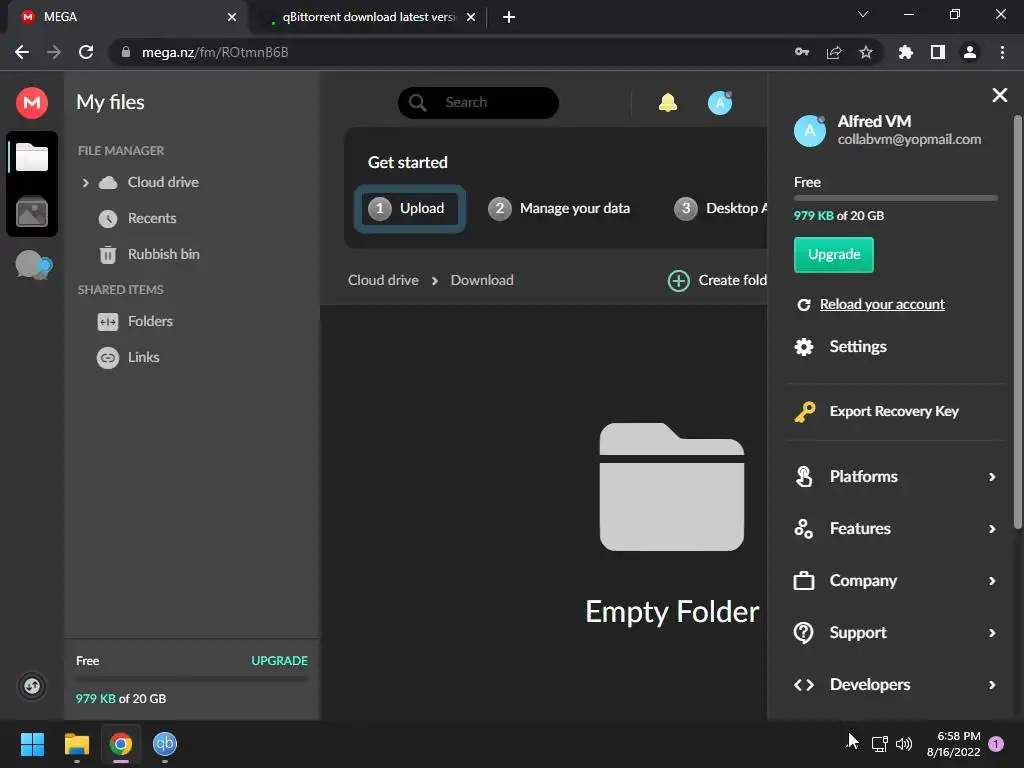Image resolution: width=1024 pixels, height=768 pixels.
Task: Click the red MEGA logo icon
Action: point(31,103)
